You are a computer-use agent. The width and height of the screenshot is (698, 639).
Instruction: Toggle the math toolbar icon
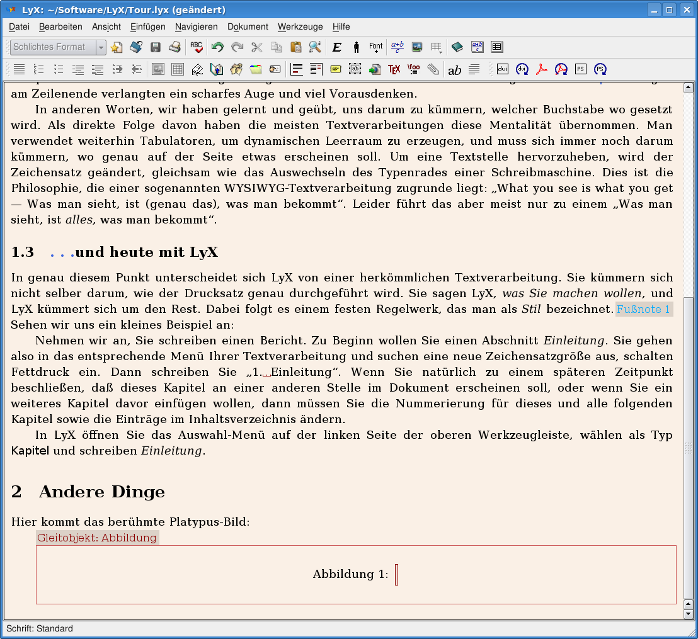477,47
